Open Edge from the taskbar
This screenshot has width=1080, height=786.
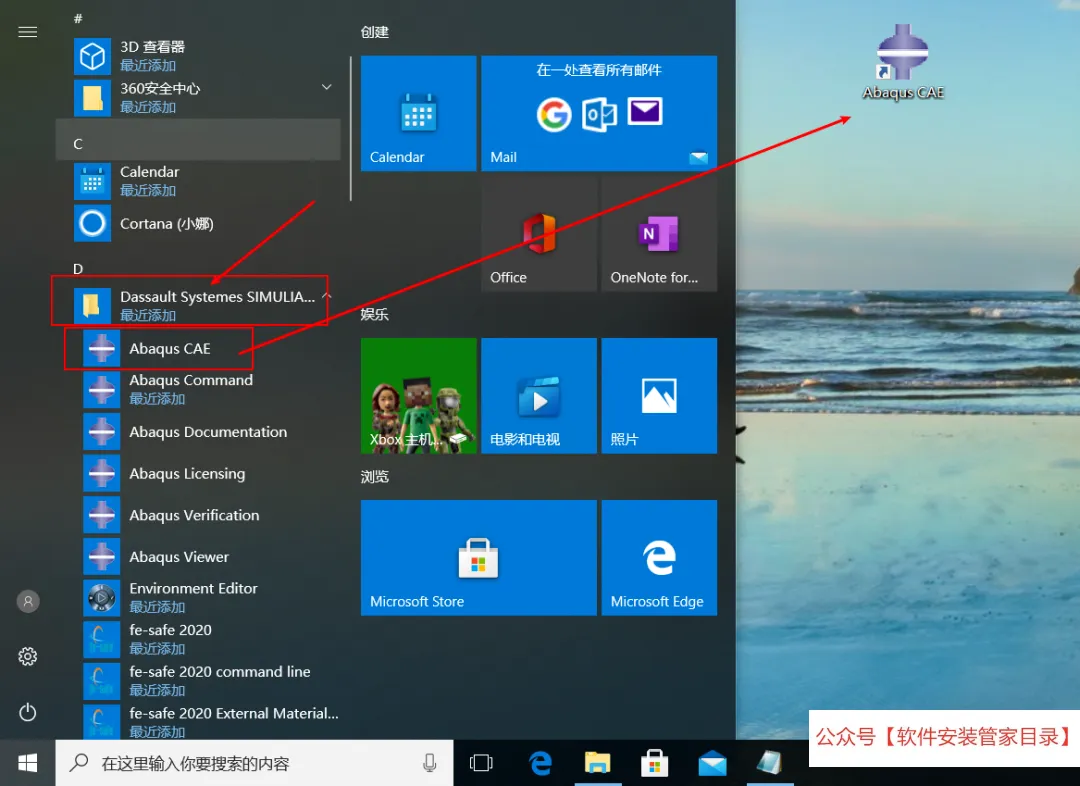[540, 763]
